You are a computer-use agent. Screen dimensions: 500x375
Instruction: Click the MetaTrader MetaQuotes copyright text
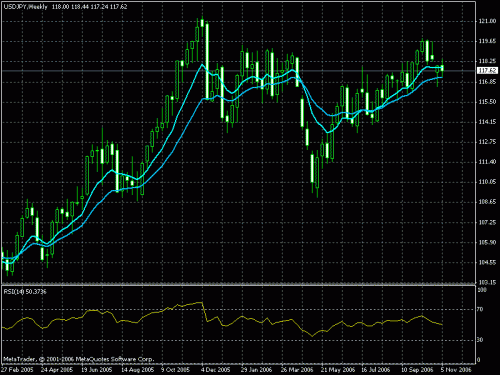79,359
